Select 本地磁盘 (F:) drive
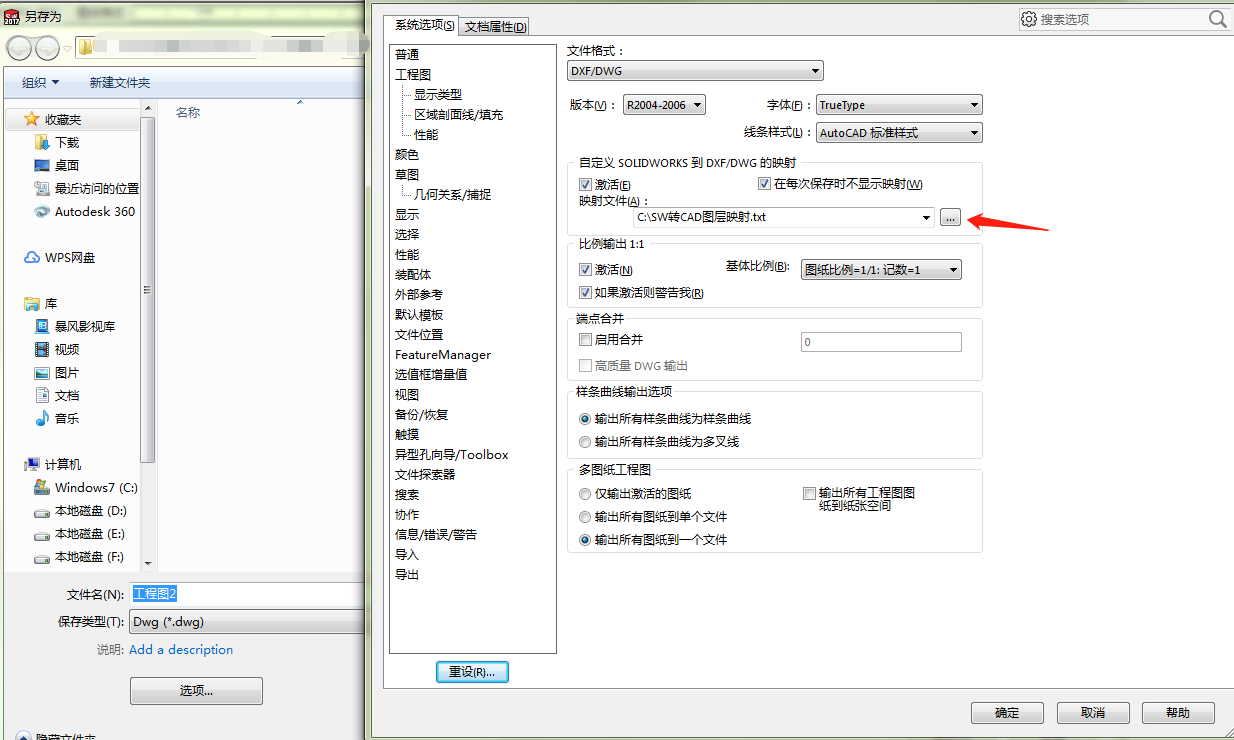This screenshot has width=1234, height=740. 80,556
